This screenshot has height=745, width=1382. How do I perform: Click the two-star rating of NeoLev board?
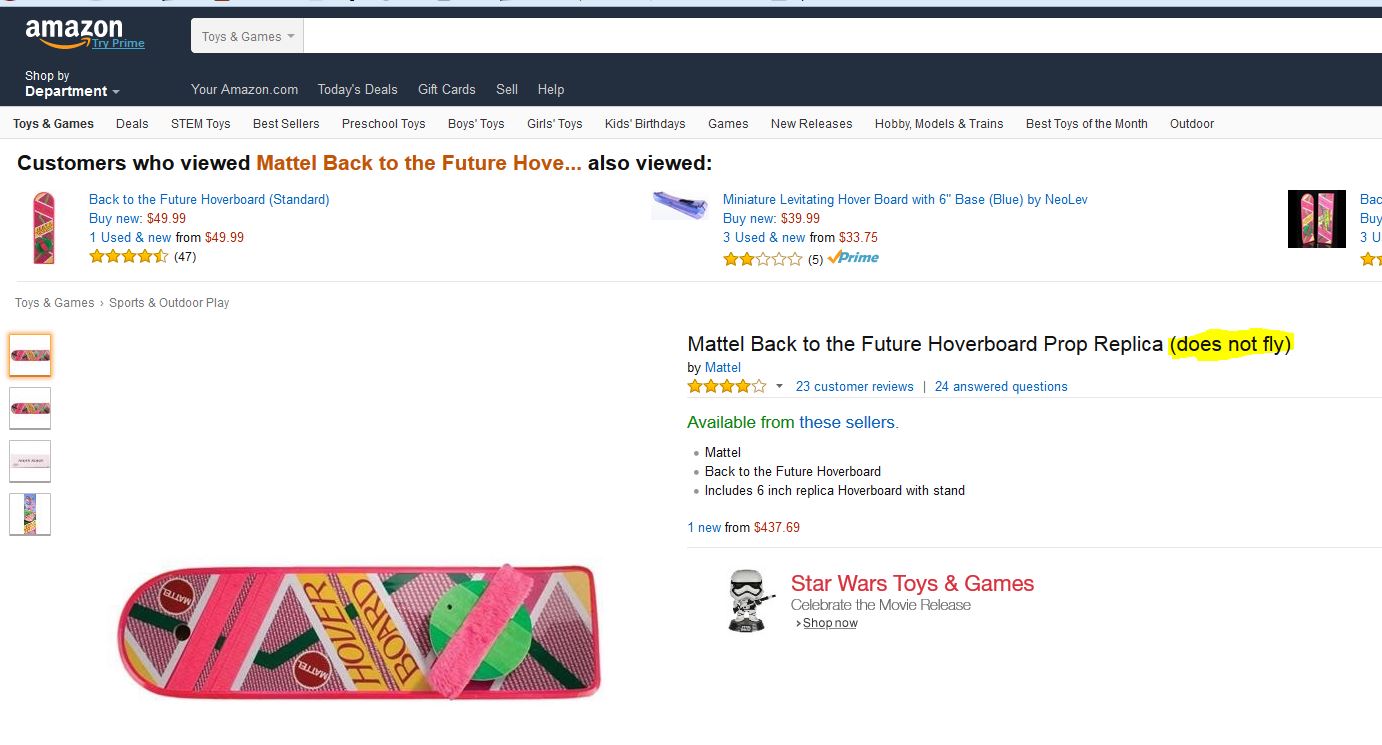point(762,259)
